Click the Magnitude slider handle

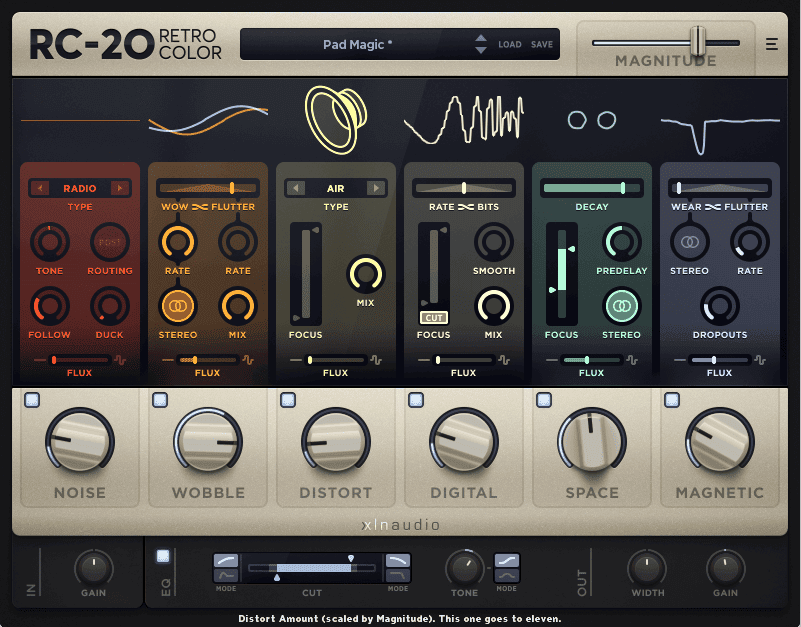click(x=698, y=41)
